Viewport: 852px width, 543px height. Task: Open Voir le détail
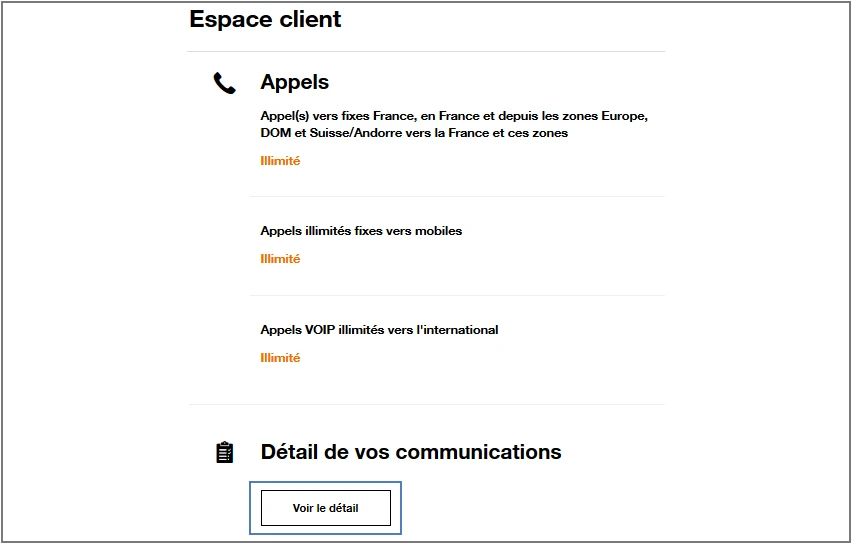pos(325,508)
